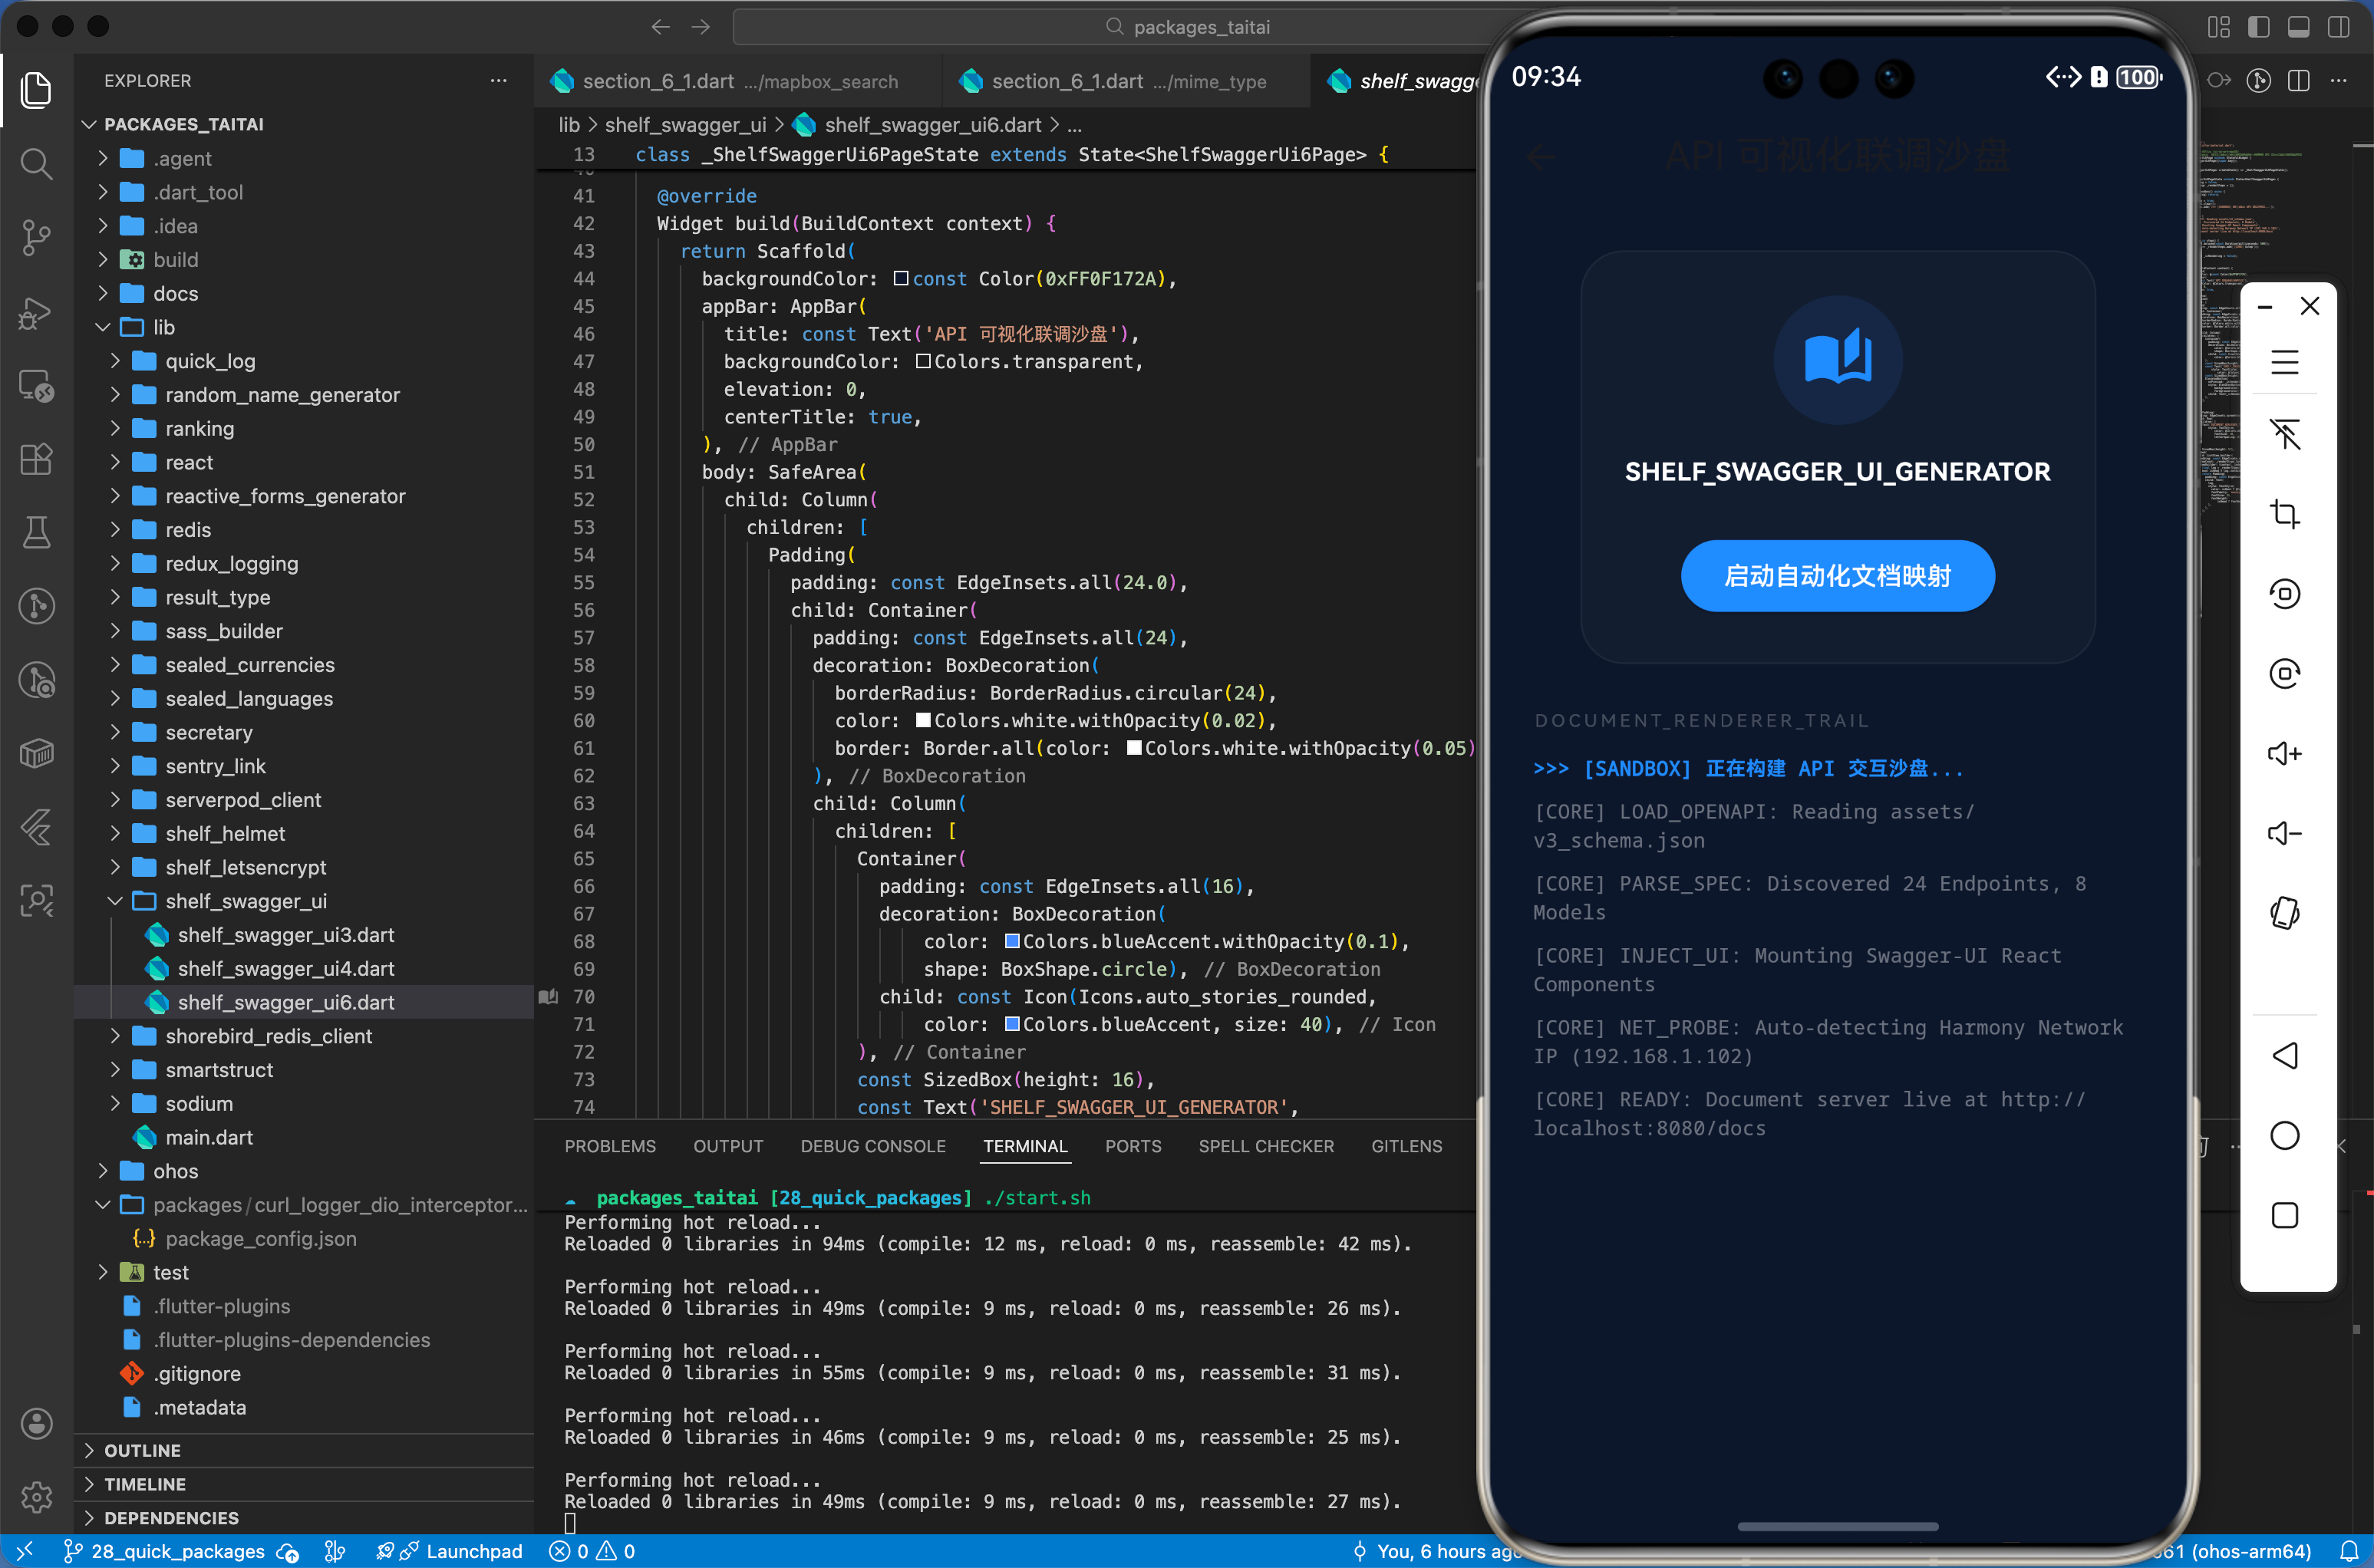Toggle bottom panel layout button

coord(2298,27)
